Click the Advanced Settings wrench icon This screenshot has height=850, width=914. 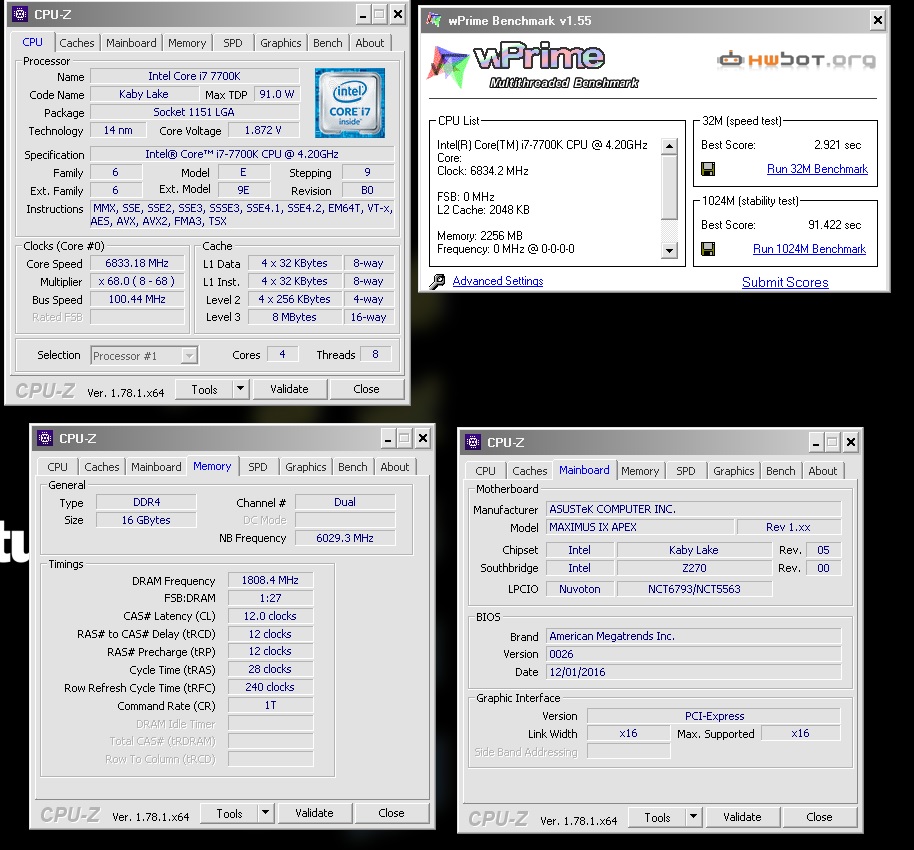pos(437,282)
